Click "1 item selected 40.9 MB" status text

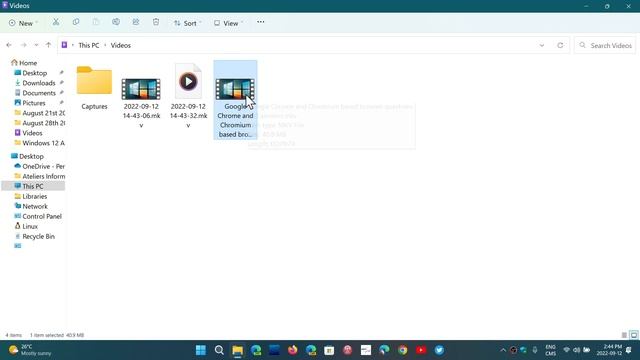point(57,335)
